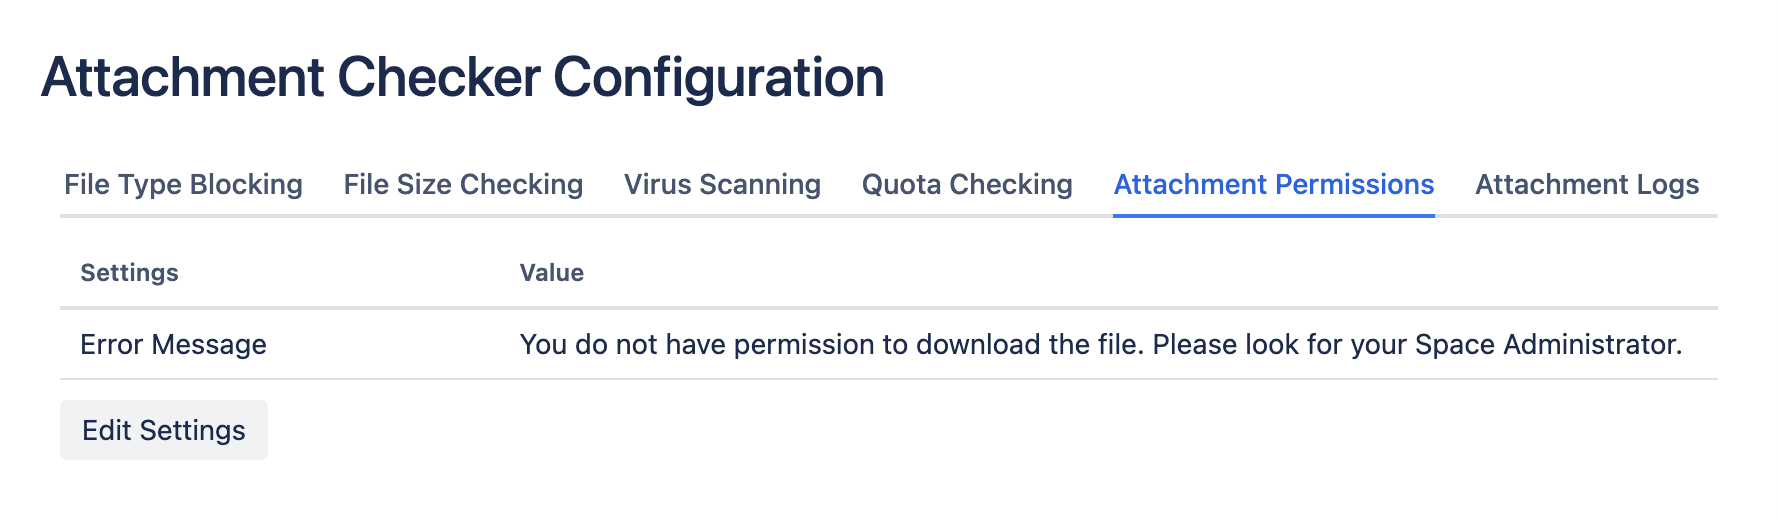1778x521 pixels.
Task: Switch to the File Size Checking tab
Action: (x=463, y=185)
